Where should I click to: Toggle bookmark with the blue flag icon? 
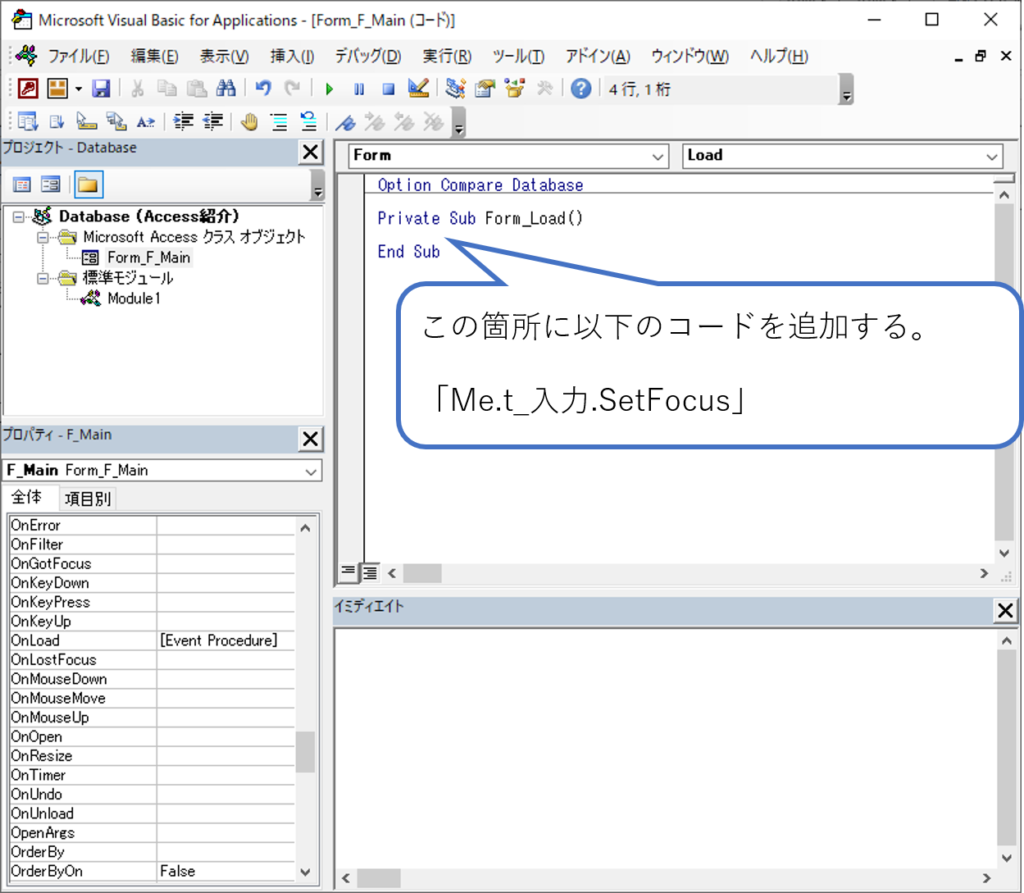coord(345,122)
